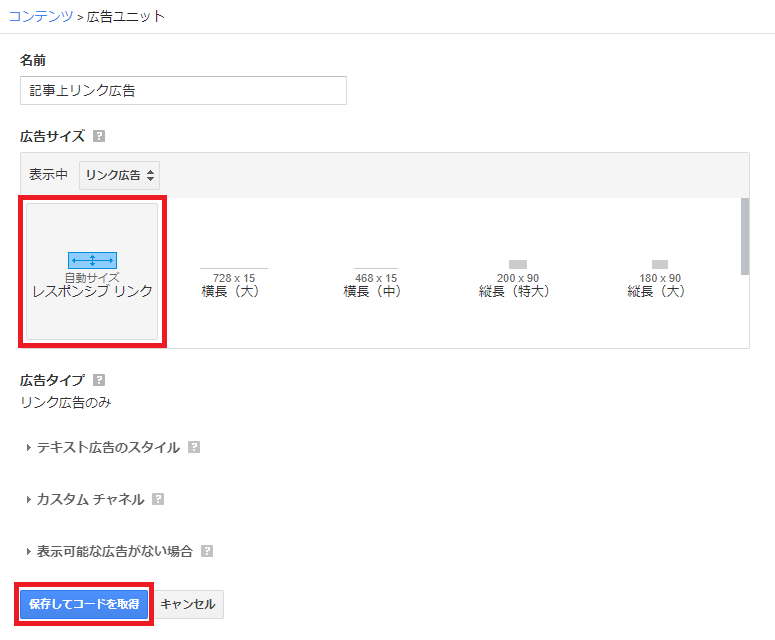Open the リンク広告 dropdown
The height and width of the screenshot is (640, 775).
[120, 175]
